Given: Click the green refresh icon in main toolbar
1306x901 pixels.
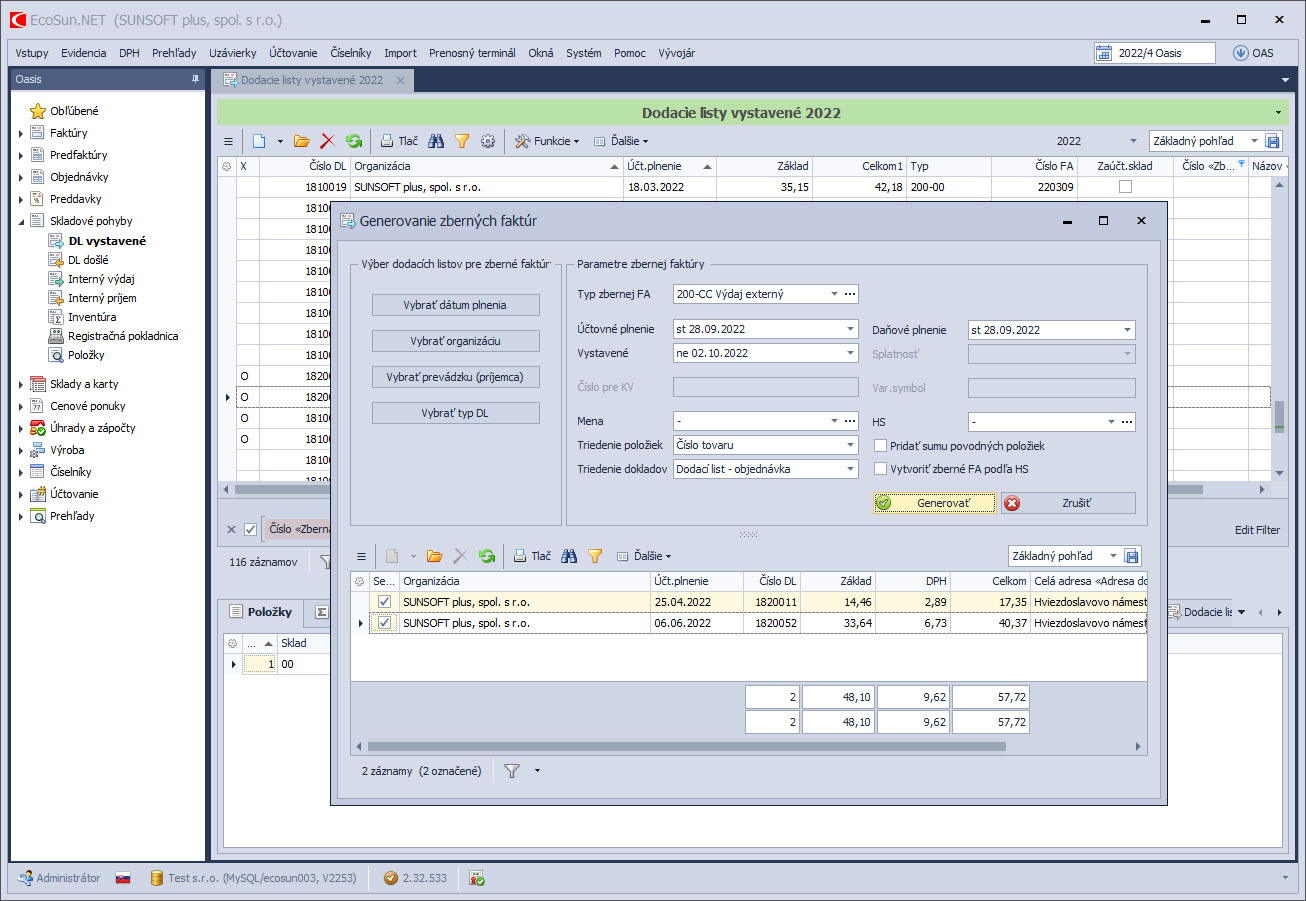Looking at the screenshot, I should click(x=353, y=142).
